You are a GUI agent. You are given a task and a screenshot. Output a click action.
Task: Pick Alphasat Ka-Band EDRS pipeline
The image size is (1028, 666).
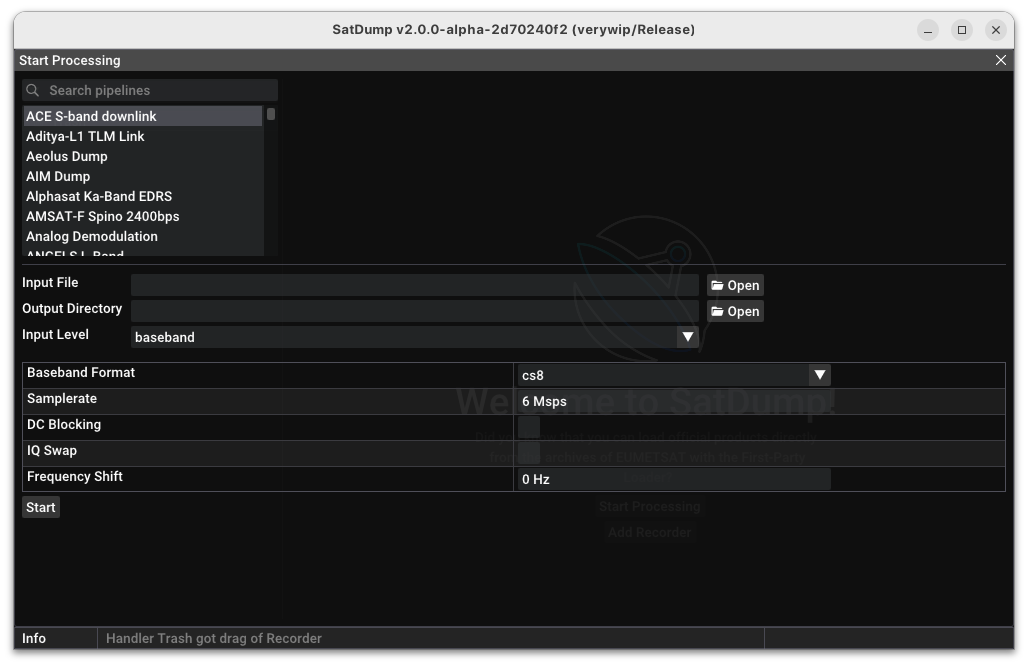pyautogui.click(x=99, y=196)
